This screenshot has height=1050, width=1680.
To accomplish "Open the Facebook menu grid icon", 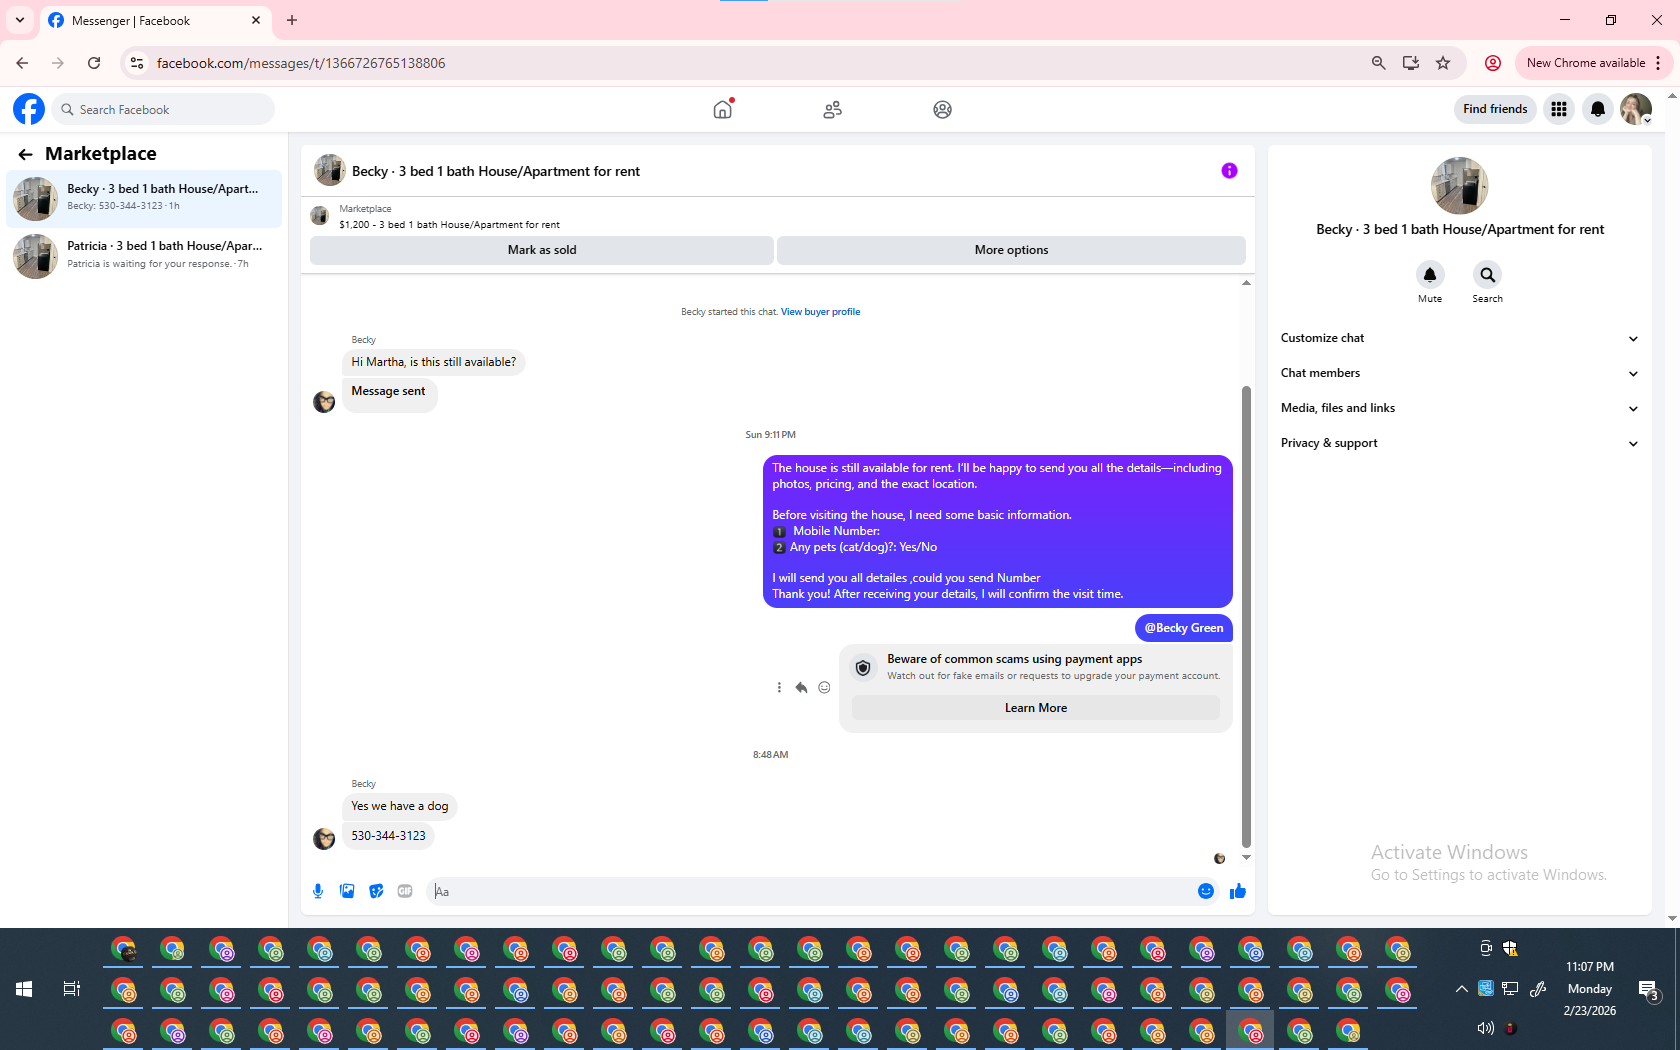I will pyautogui.click(x=1559, y=109).
